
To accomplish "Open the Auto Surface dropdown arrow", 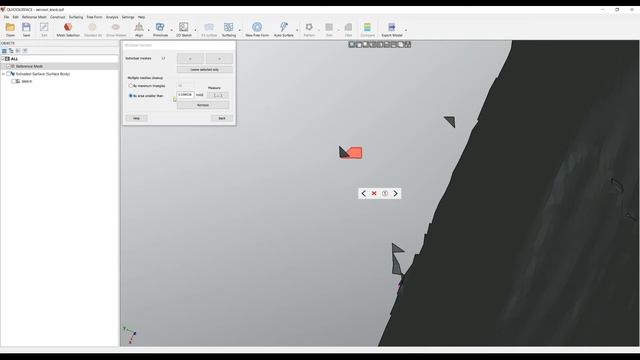I will tap(297, 30).
